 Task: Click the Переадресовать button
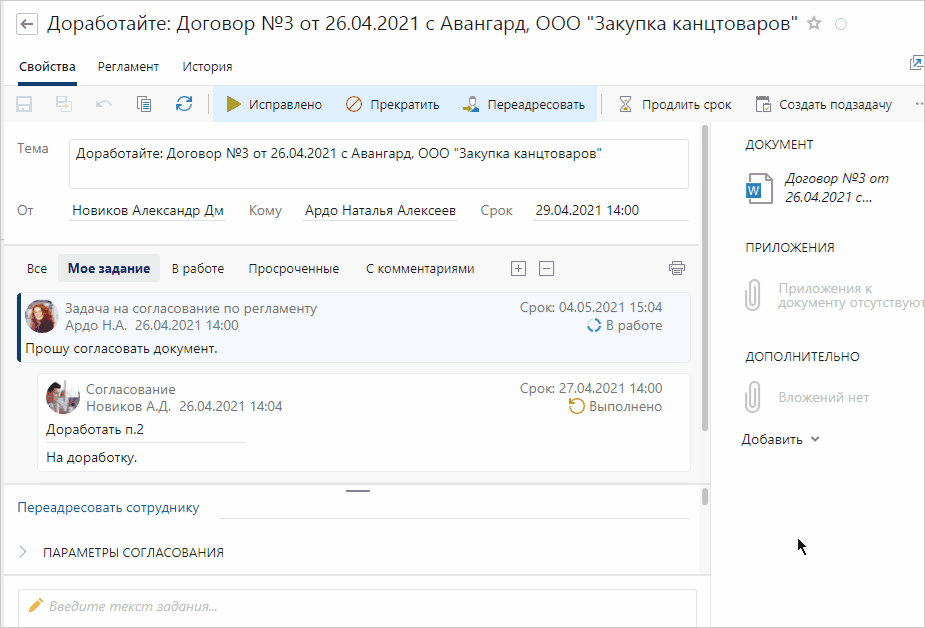pos(525,104)
